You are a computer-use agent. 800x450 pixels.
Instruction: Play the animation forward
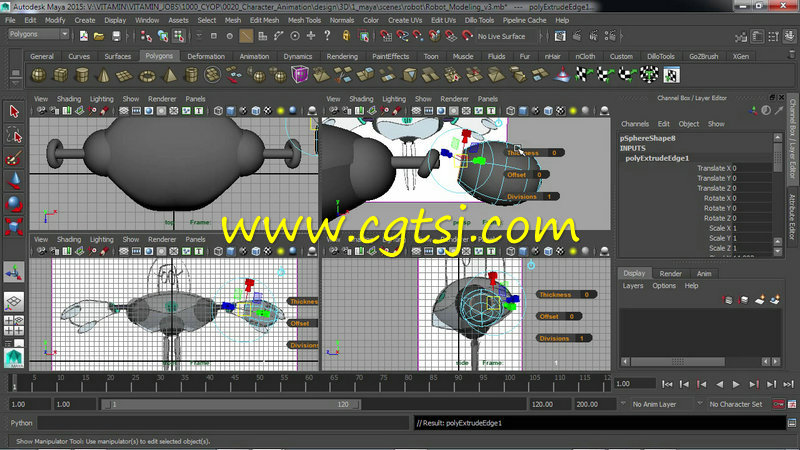[736, 384]
